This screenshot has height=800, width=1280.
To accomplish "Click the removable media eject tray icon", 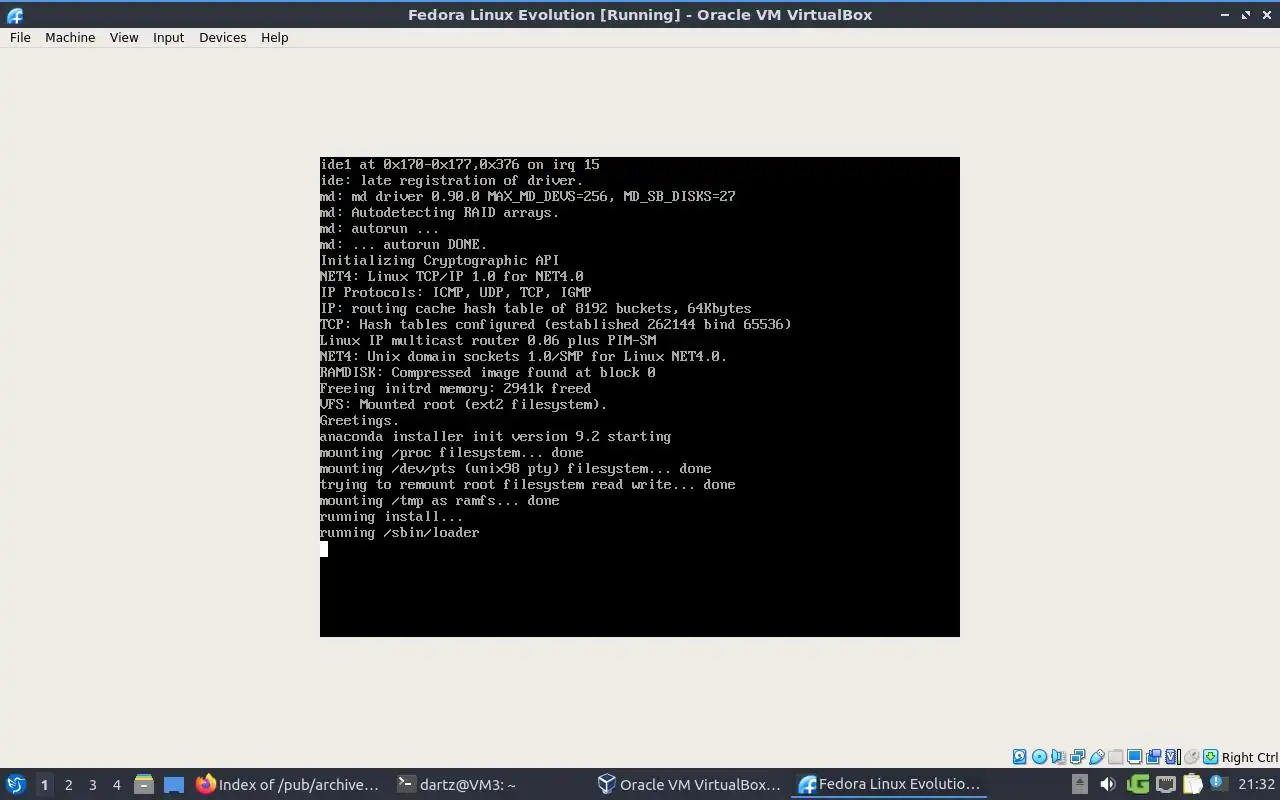I will (x=1080, y=784).
